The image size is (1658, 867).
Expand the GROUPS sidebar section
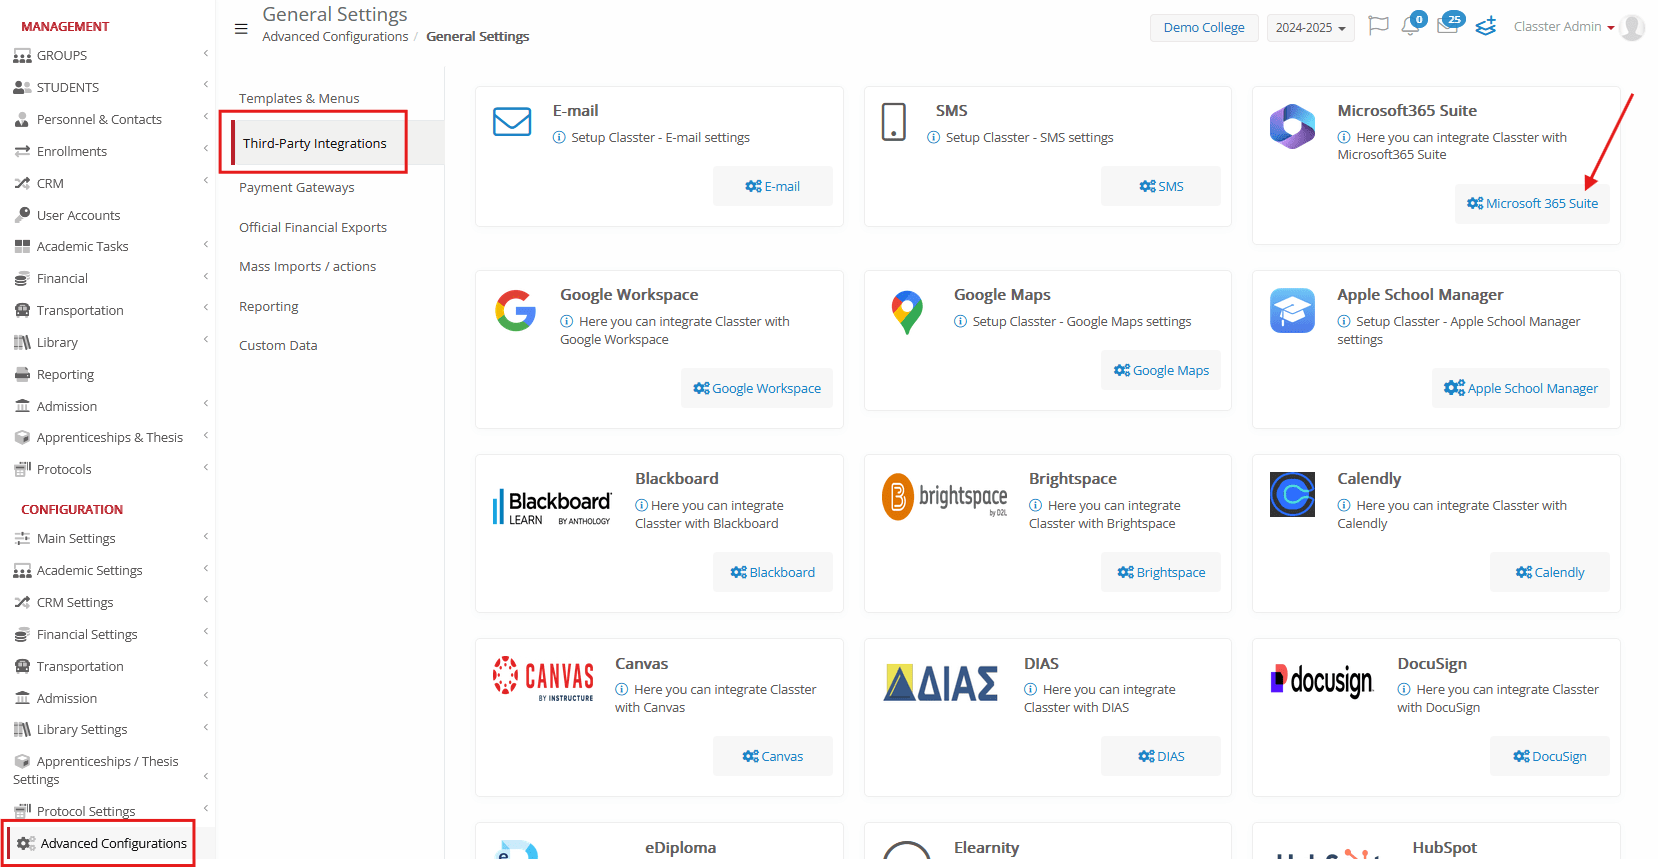(x=107, y=55)
